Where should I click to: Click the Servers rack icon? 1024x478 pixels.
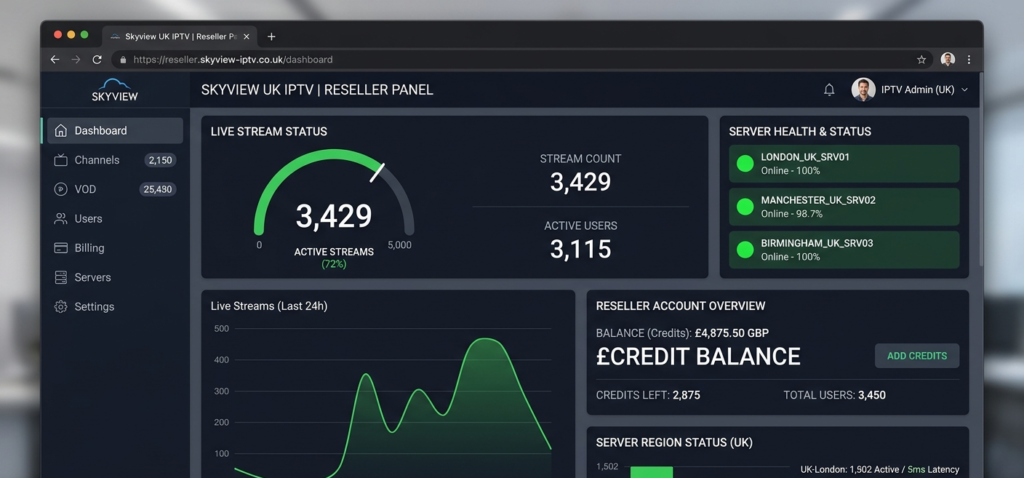point(61,278)
